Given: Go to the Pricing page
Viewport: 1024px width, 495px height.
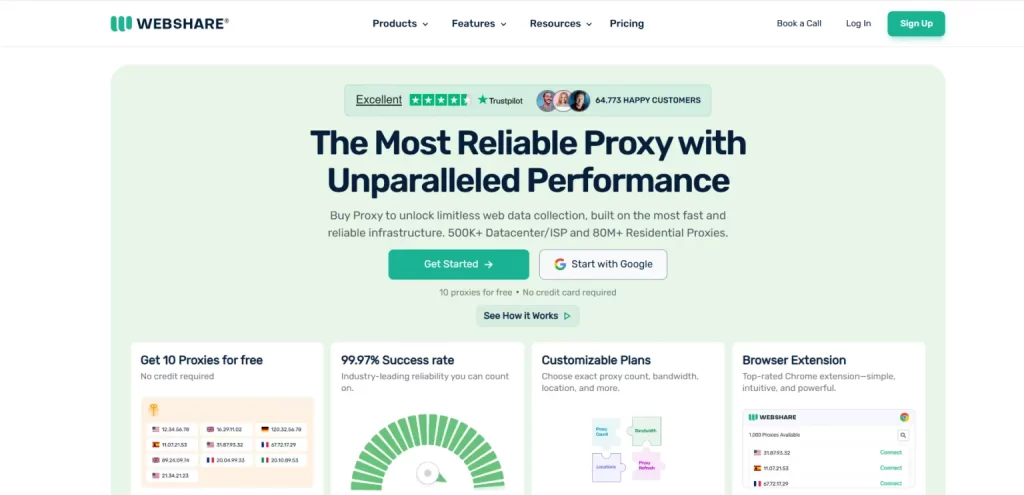Looking at the screenshot, I should coord(627,23).
